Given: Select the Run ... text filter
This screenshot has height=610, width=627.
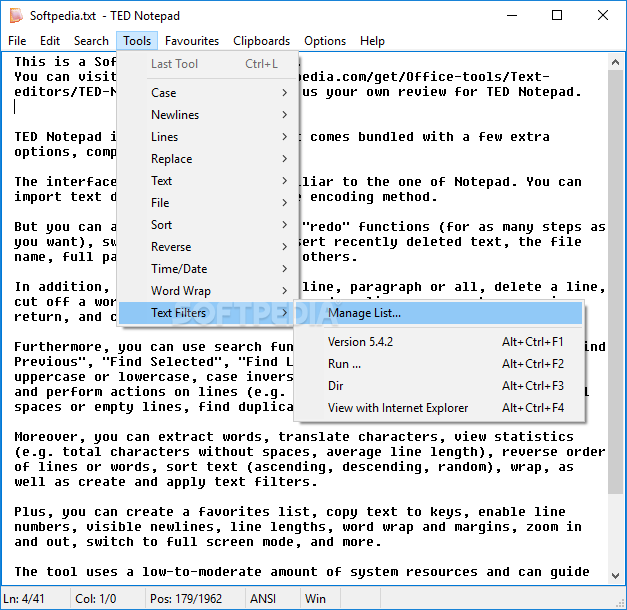Looking at the screenshot, I should [x=439, y=364].
